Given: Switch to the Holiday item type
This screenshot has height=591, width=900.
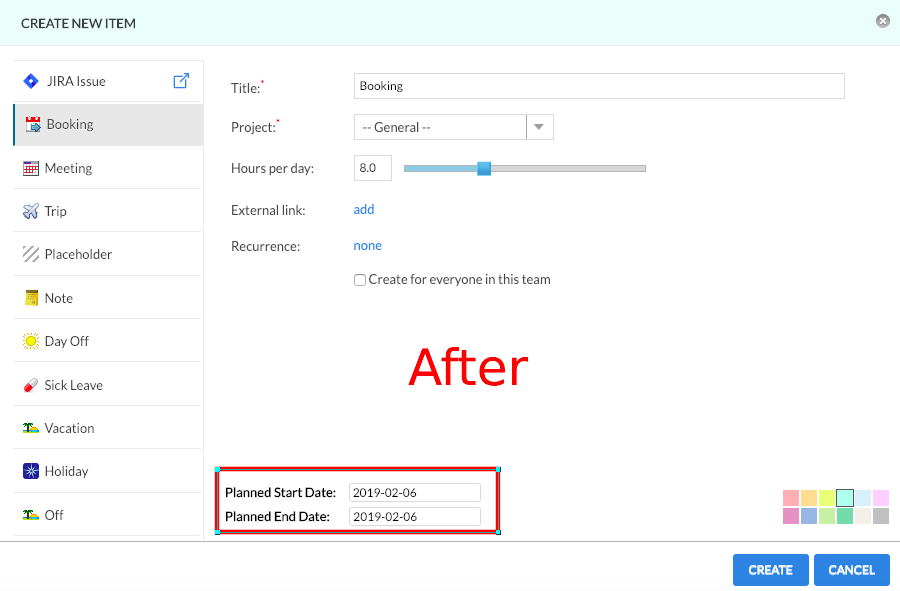Looking at the screenshot, I should point(66,471).
